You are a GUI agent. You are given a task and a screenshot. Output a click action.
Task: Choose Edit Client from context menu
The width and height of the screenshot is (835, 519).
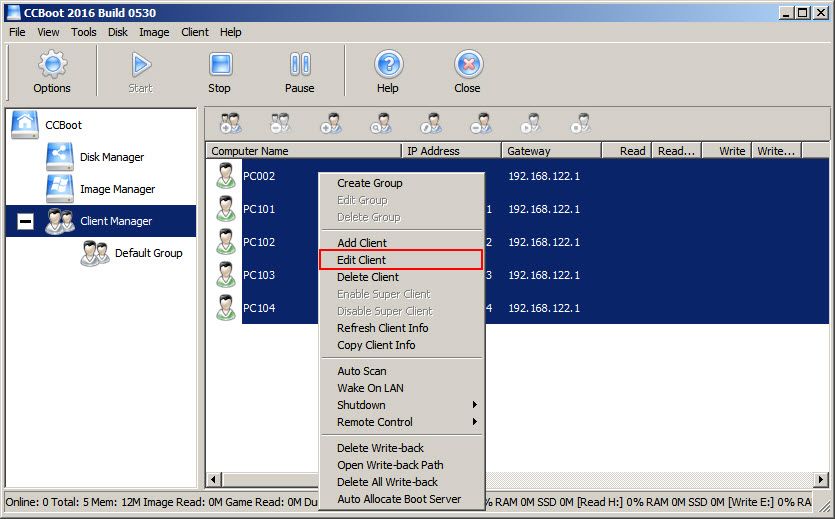pos(402,260)
